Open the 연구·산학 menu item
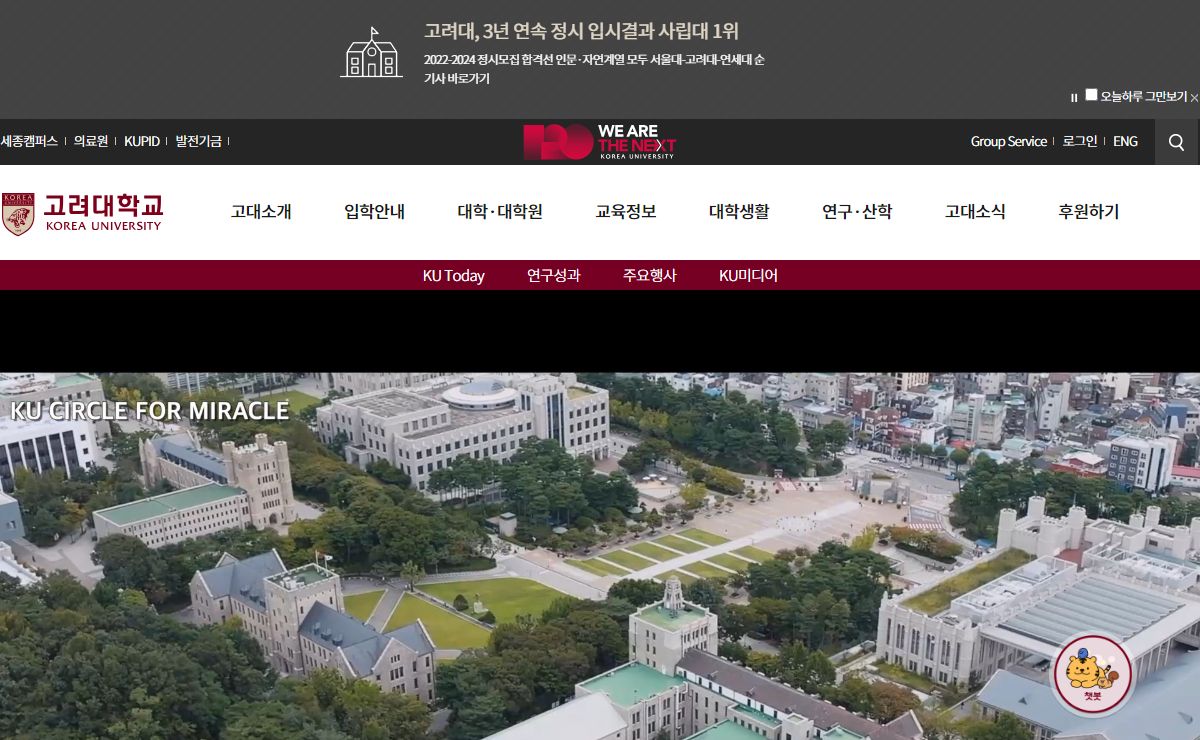 [x=857, y=212]
